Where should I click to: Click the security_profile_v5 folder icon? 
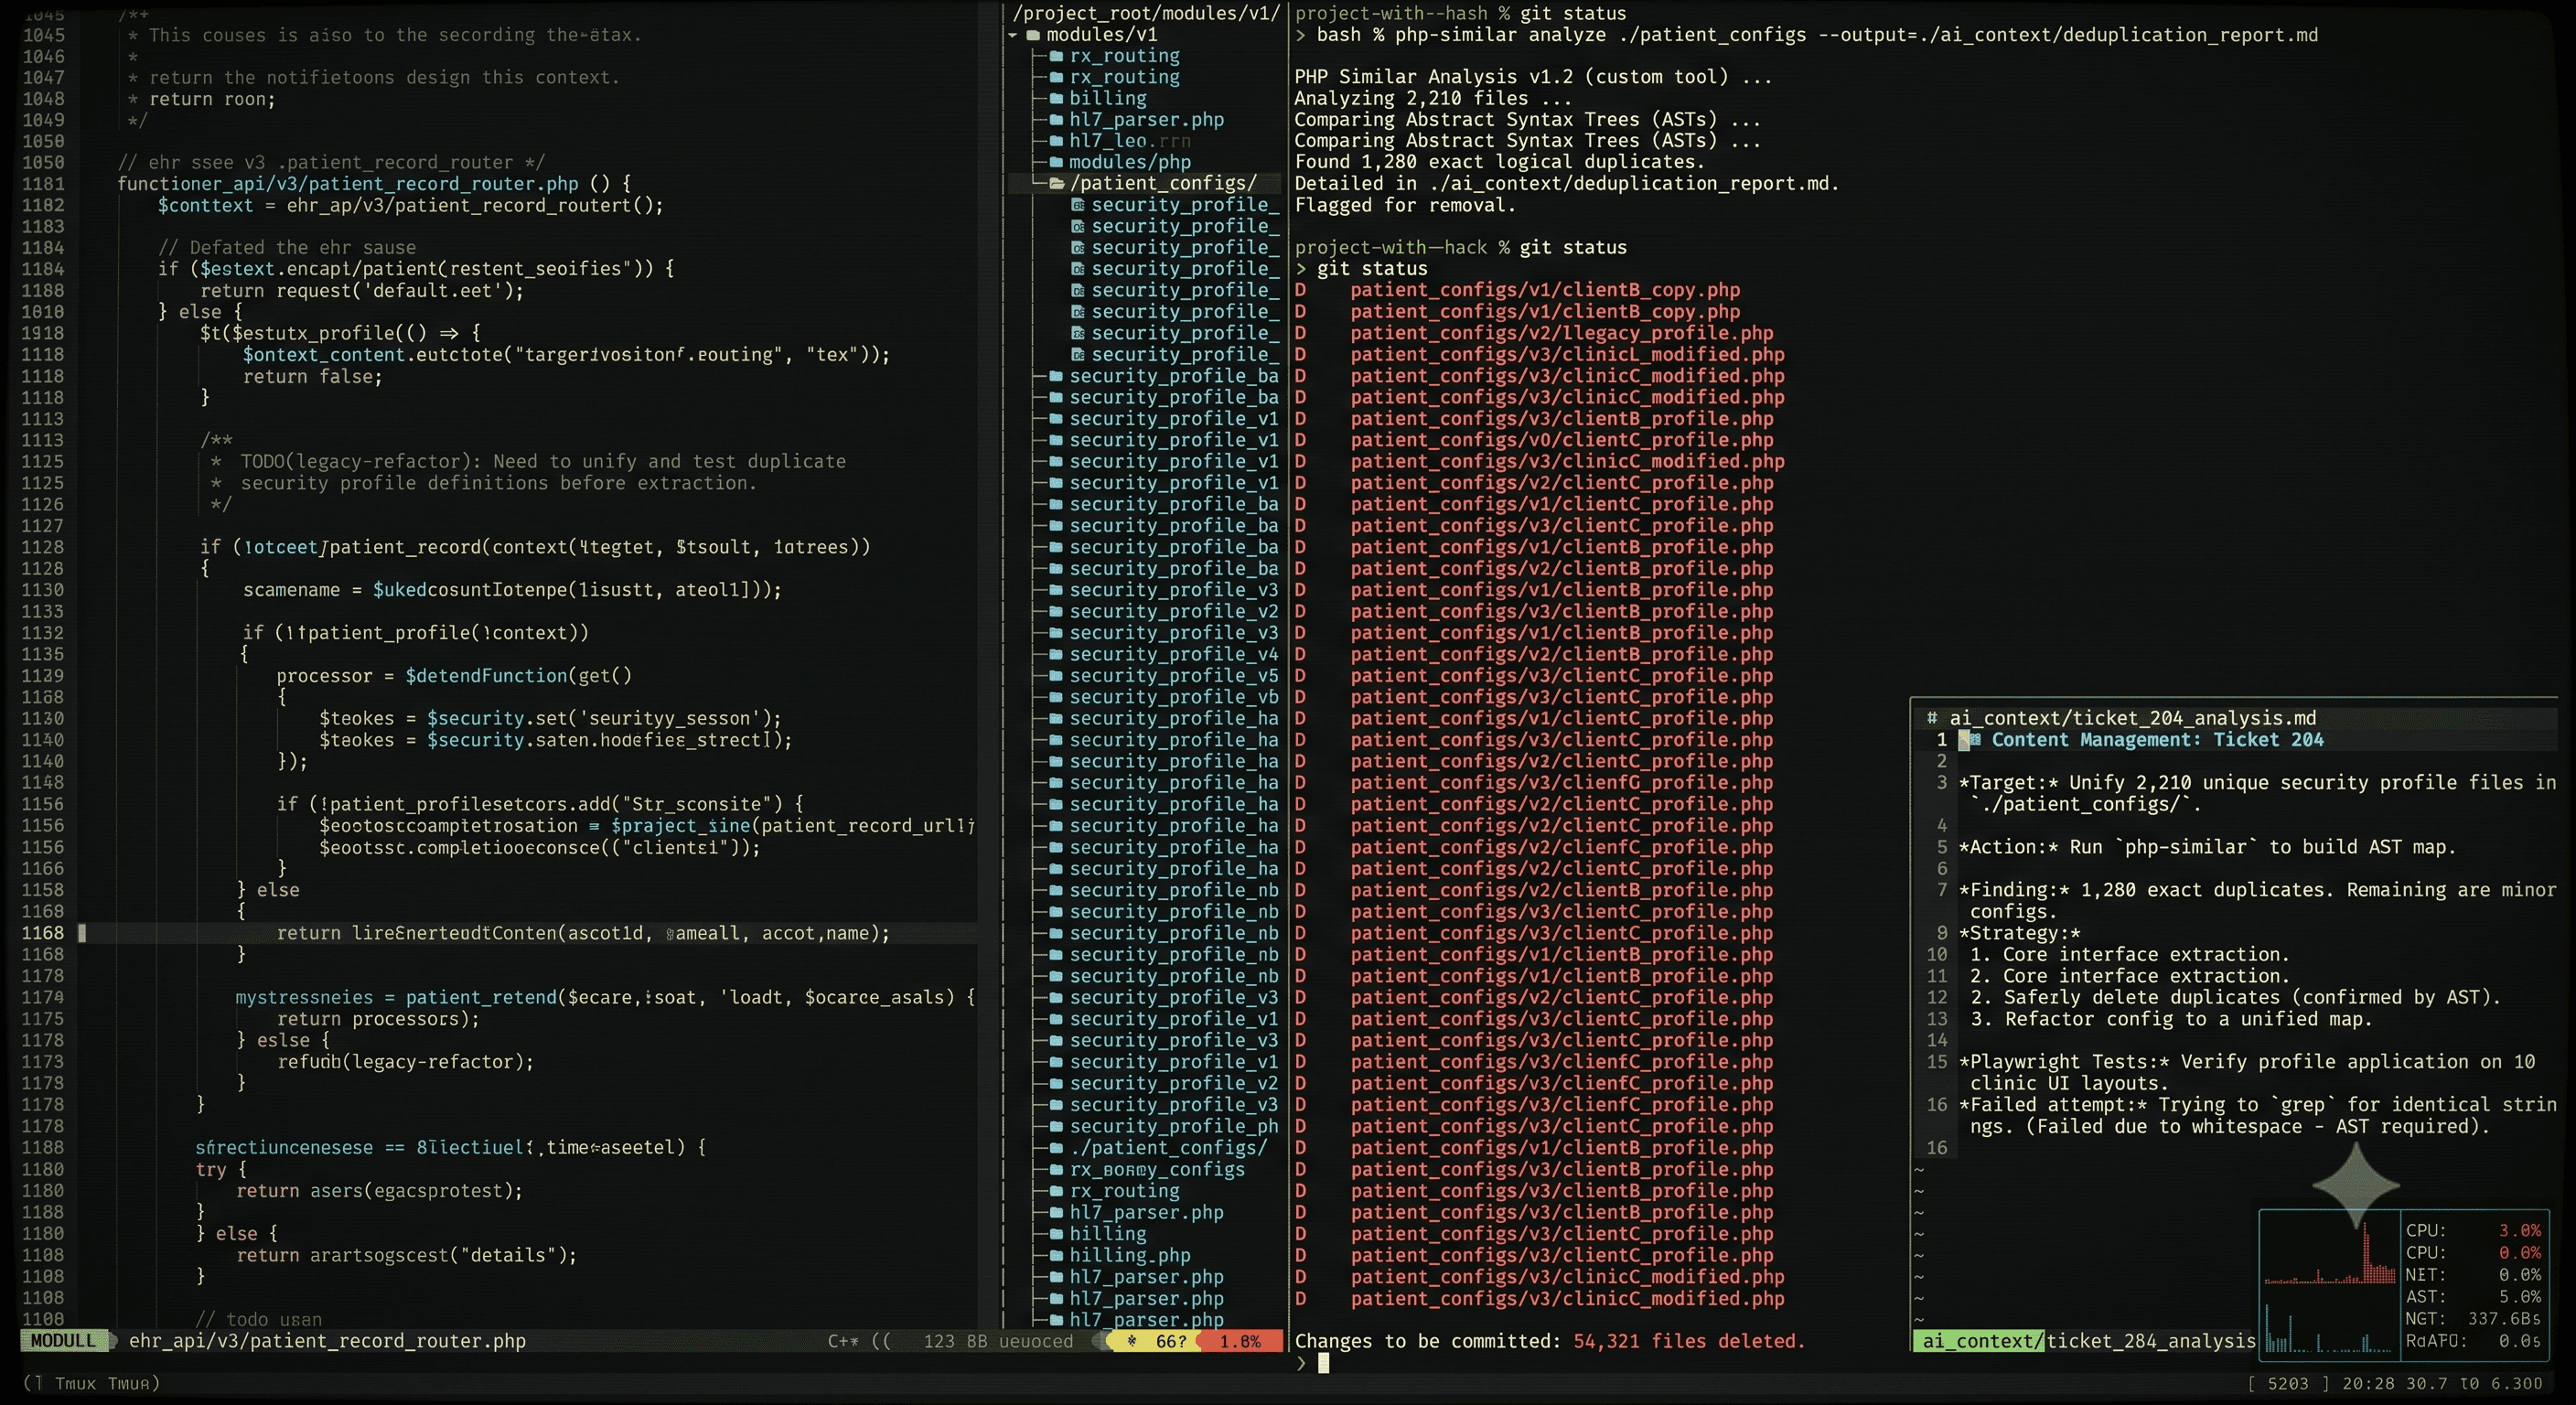[1055, 676]
